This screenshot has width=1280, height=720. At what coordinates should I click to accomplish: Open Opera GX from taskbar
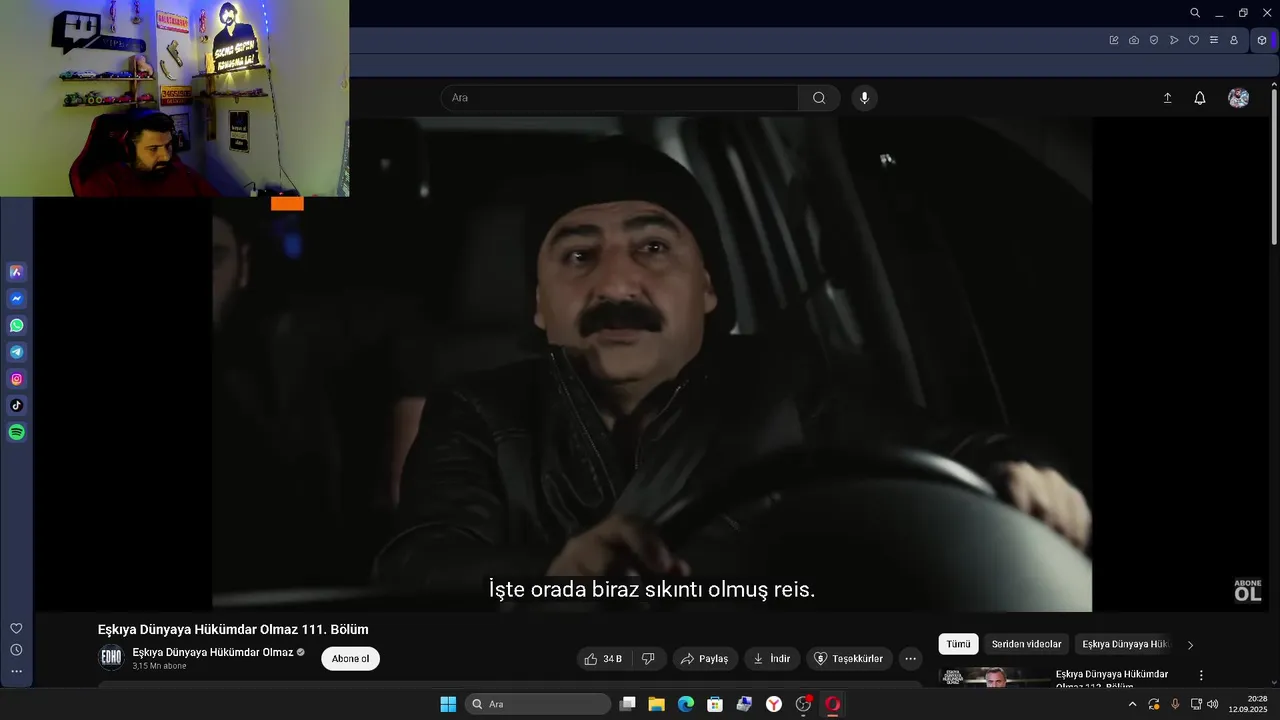(x=832, y=704)
